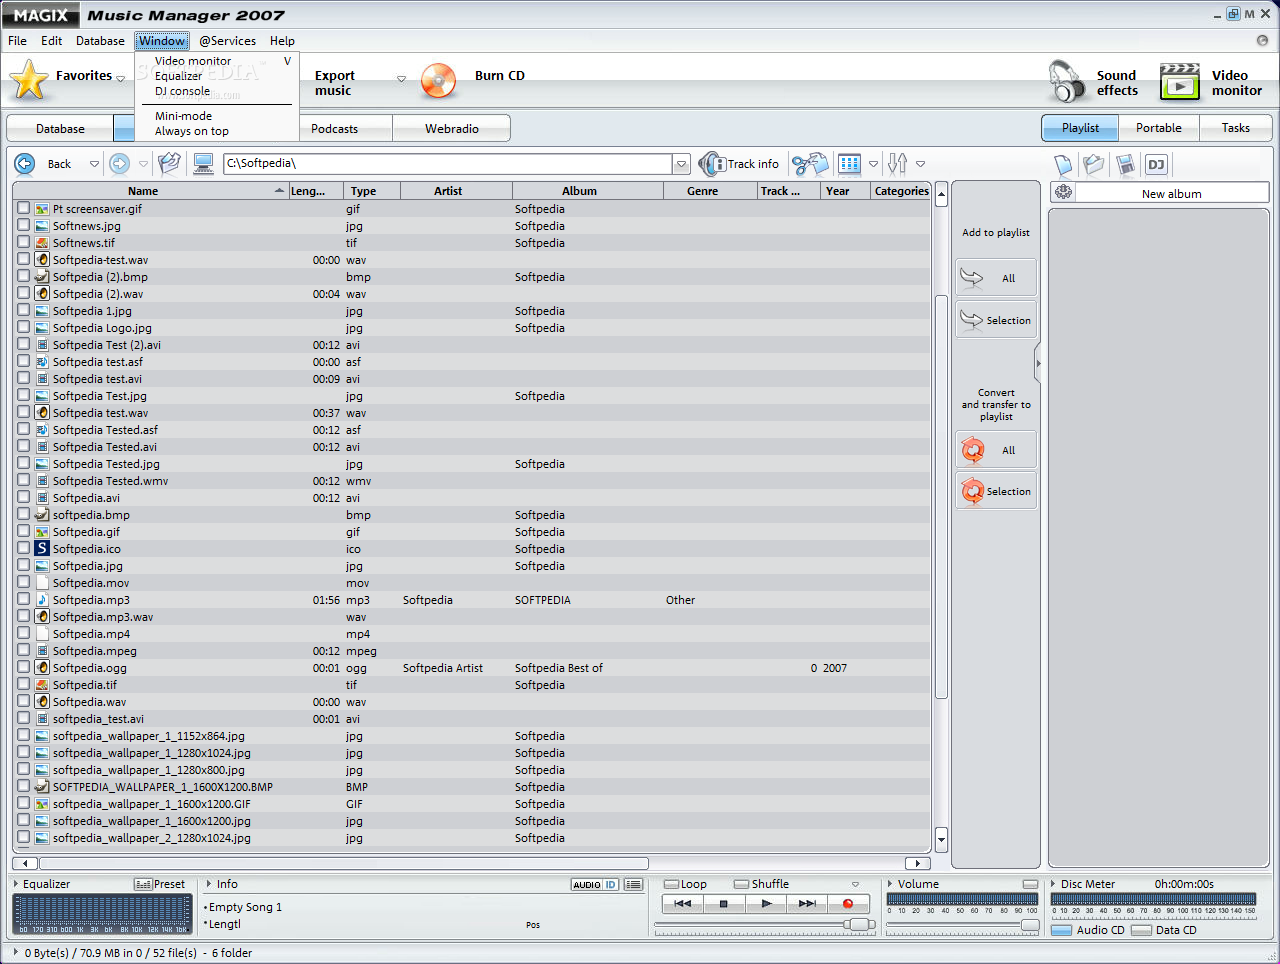This screenshot has width=1280, height=964.
Task: Open Video monitor clapperboard icon
Action: (x=1180, y=82)
